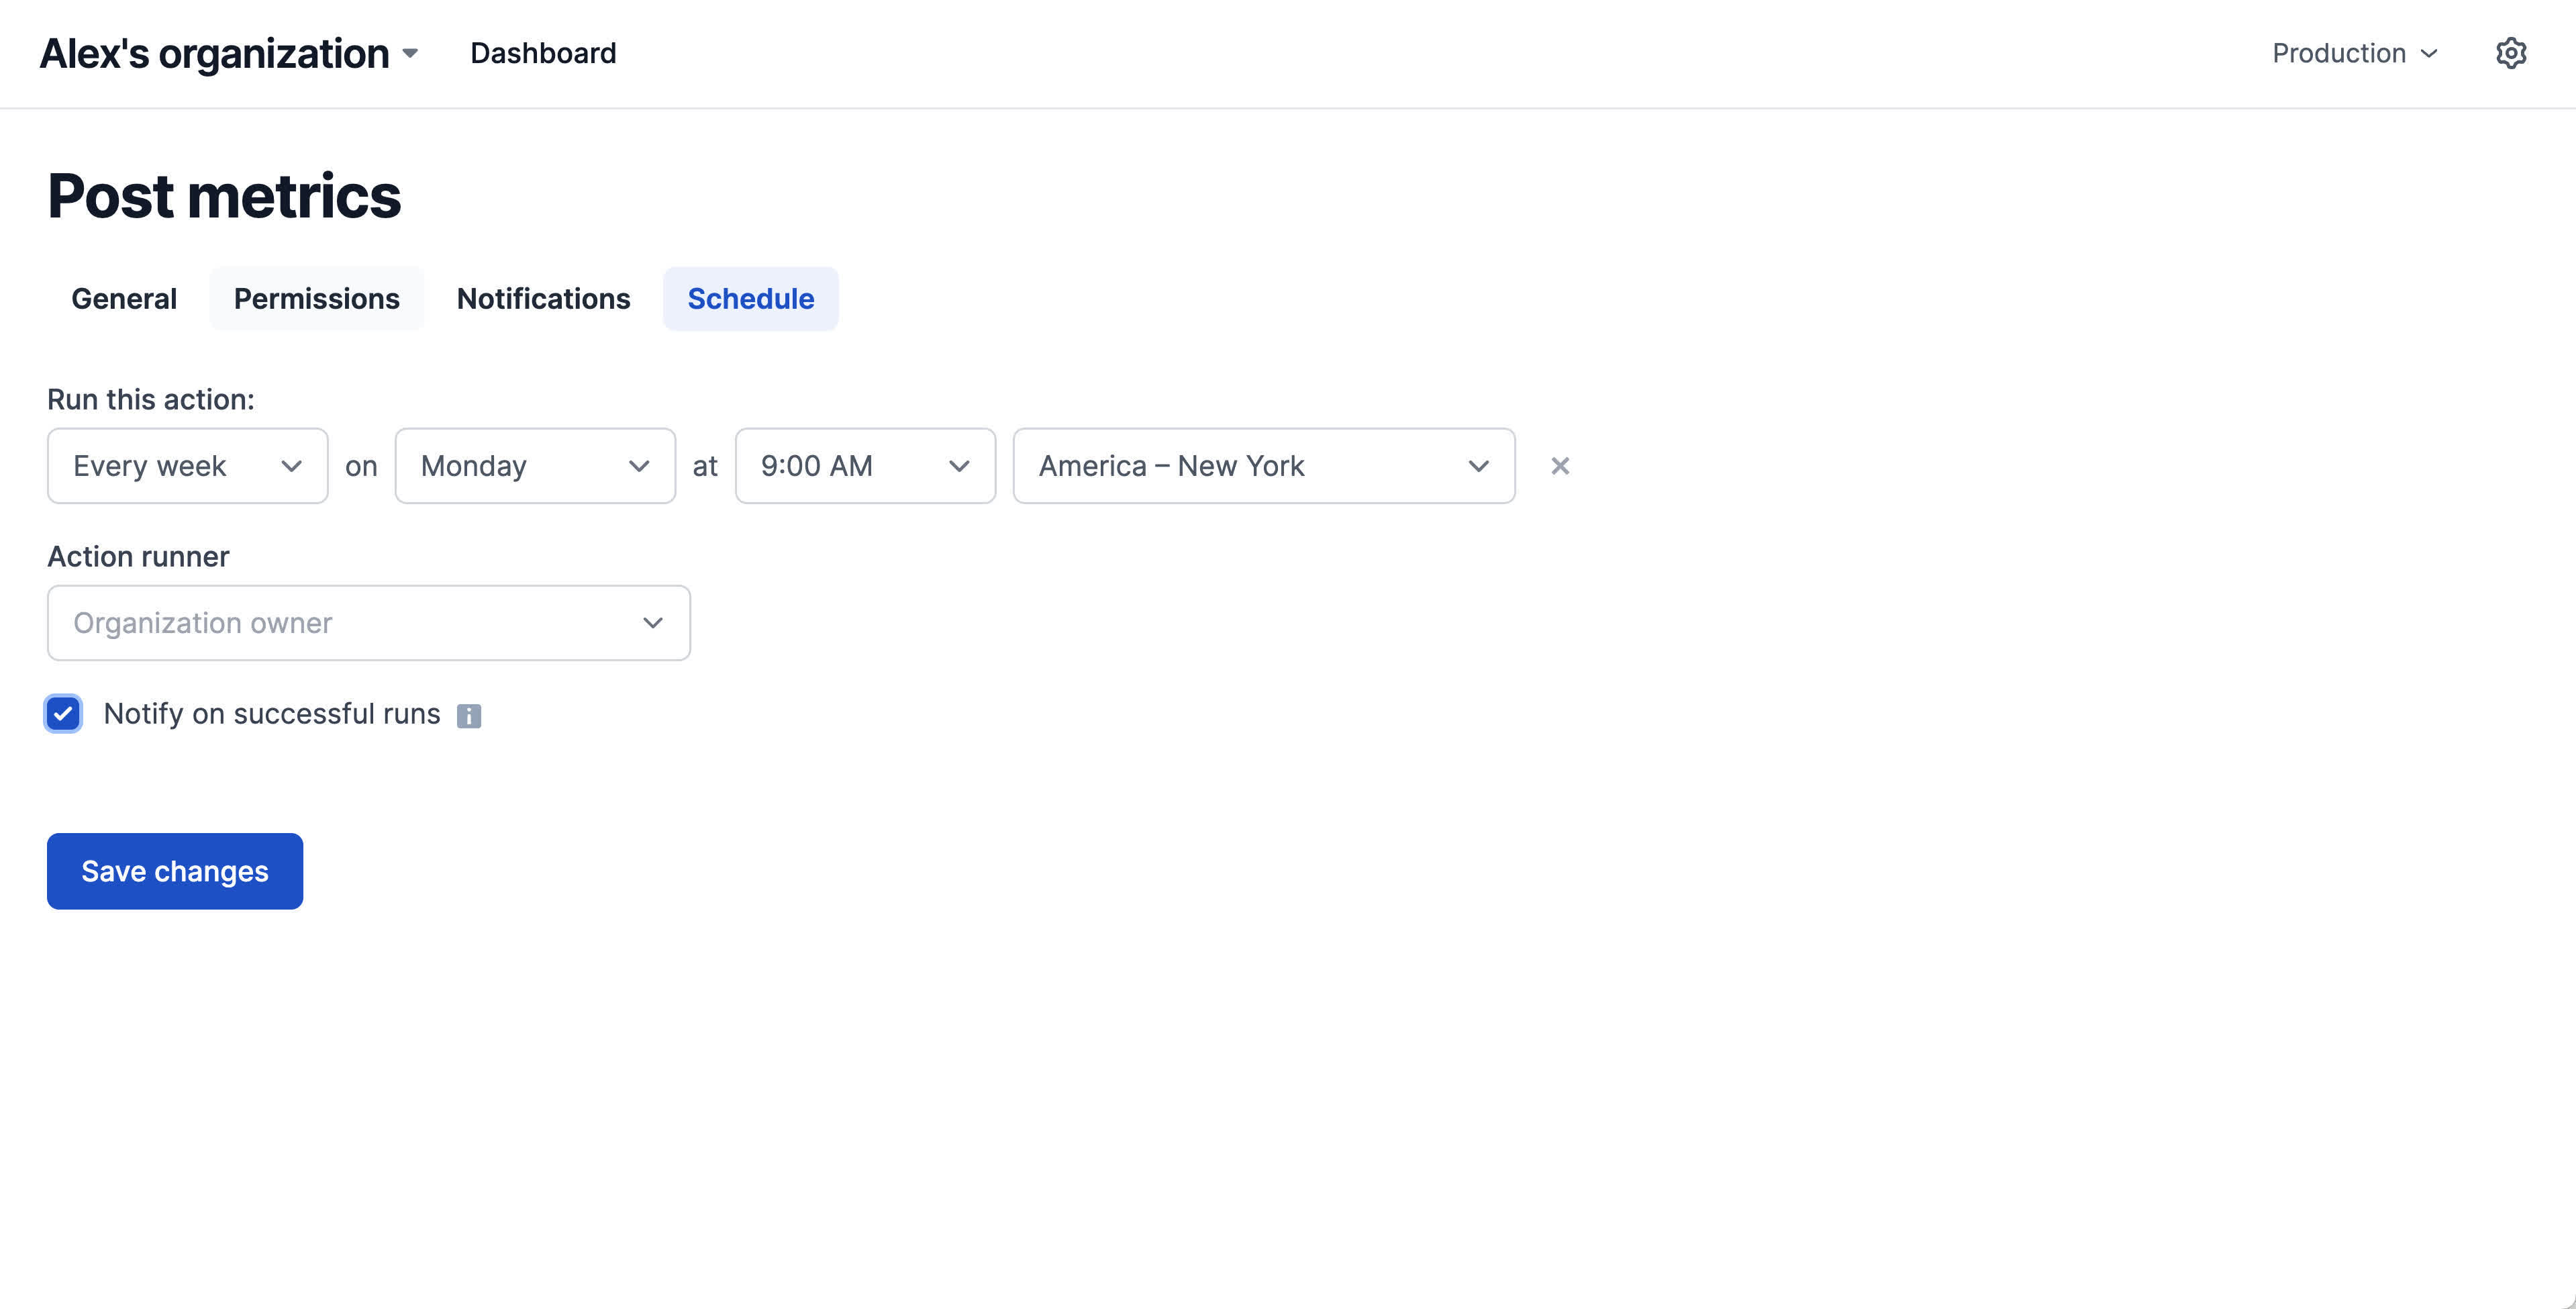Open the 9:00 AM time dropdown

click(x=865, y=466)
